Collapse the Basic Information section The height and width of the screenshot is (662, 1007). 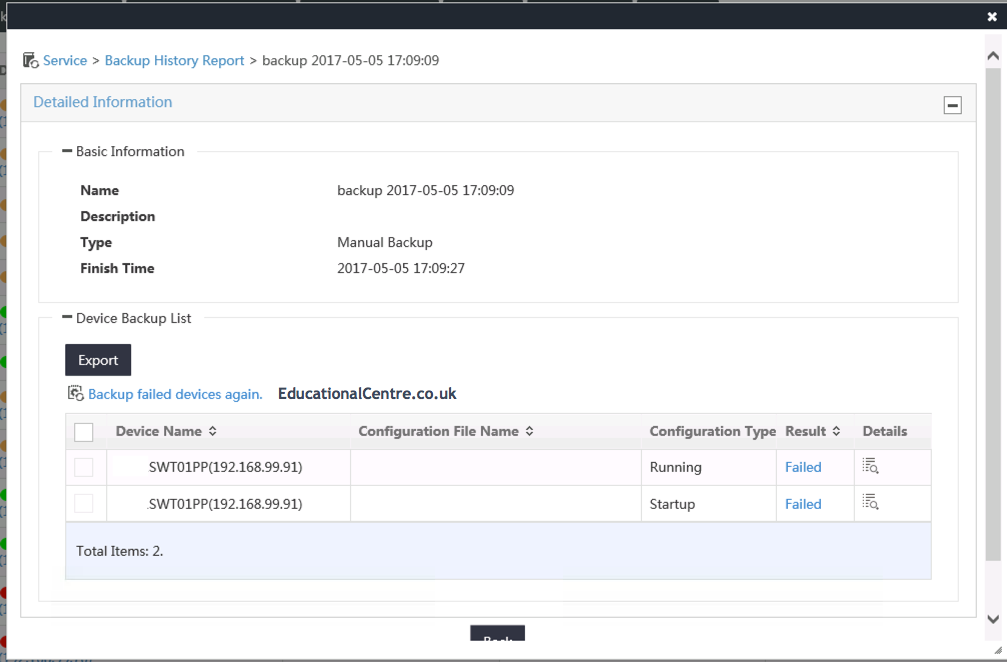67,152
